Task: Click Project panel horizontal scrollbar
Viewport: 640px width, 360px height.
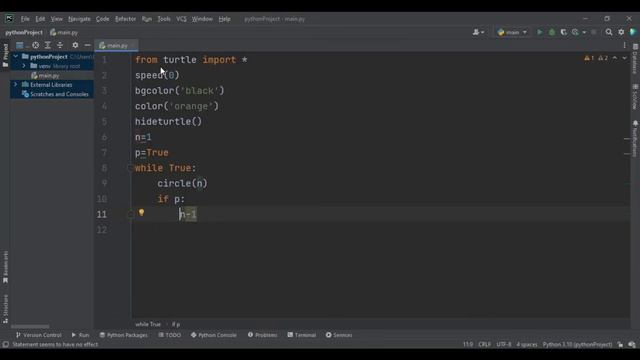Action: pyautogui.click(x=30, y=327)
